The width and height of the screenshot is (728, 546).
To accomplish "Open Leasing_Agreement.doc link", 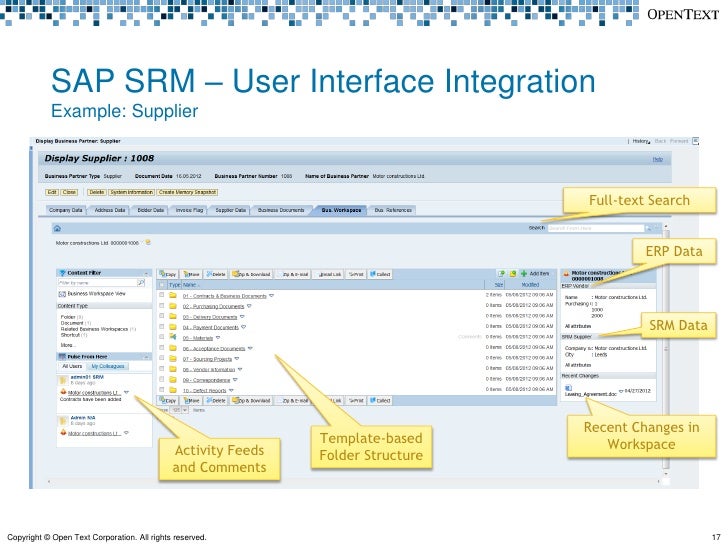I will 591,394.
